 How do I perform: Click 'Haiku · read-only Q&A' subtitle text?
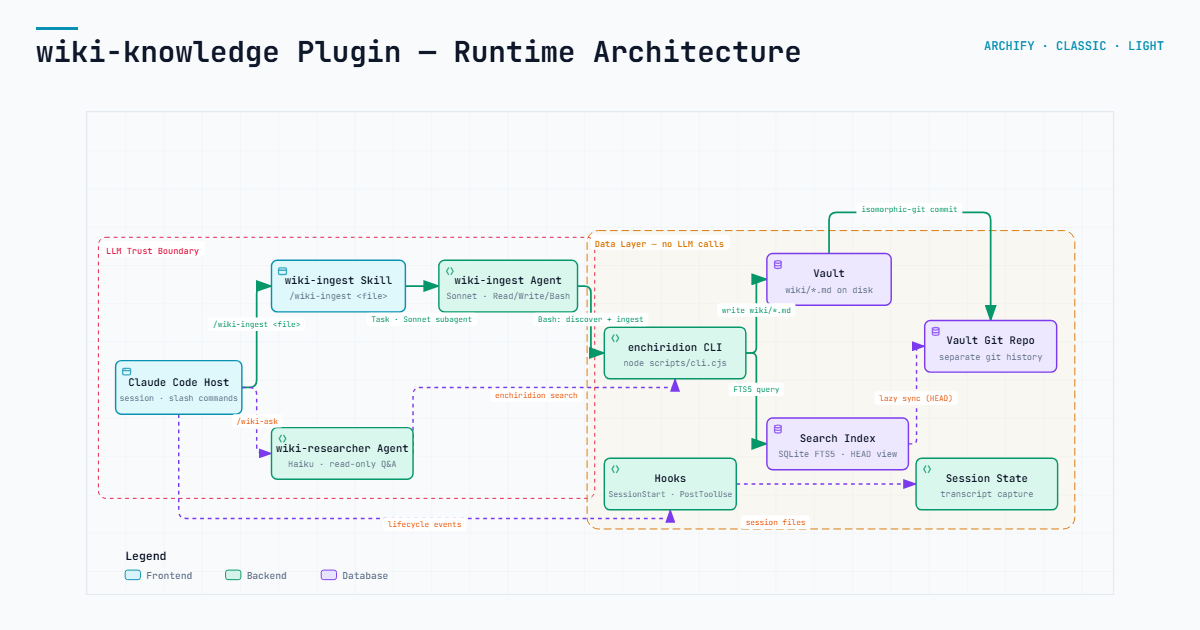point(342,464)
